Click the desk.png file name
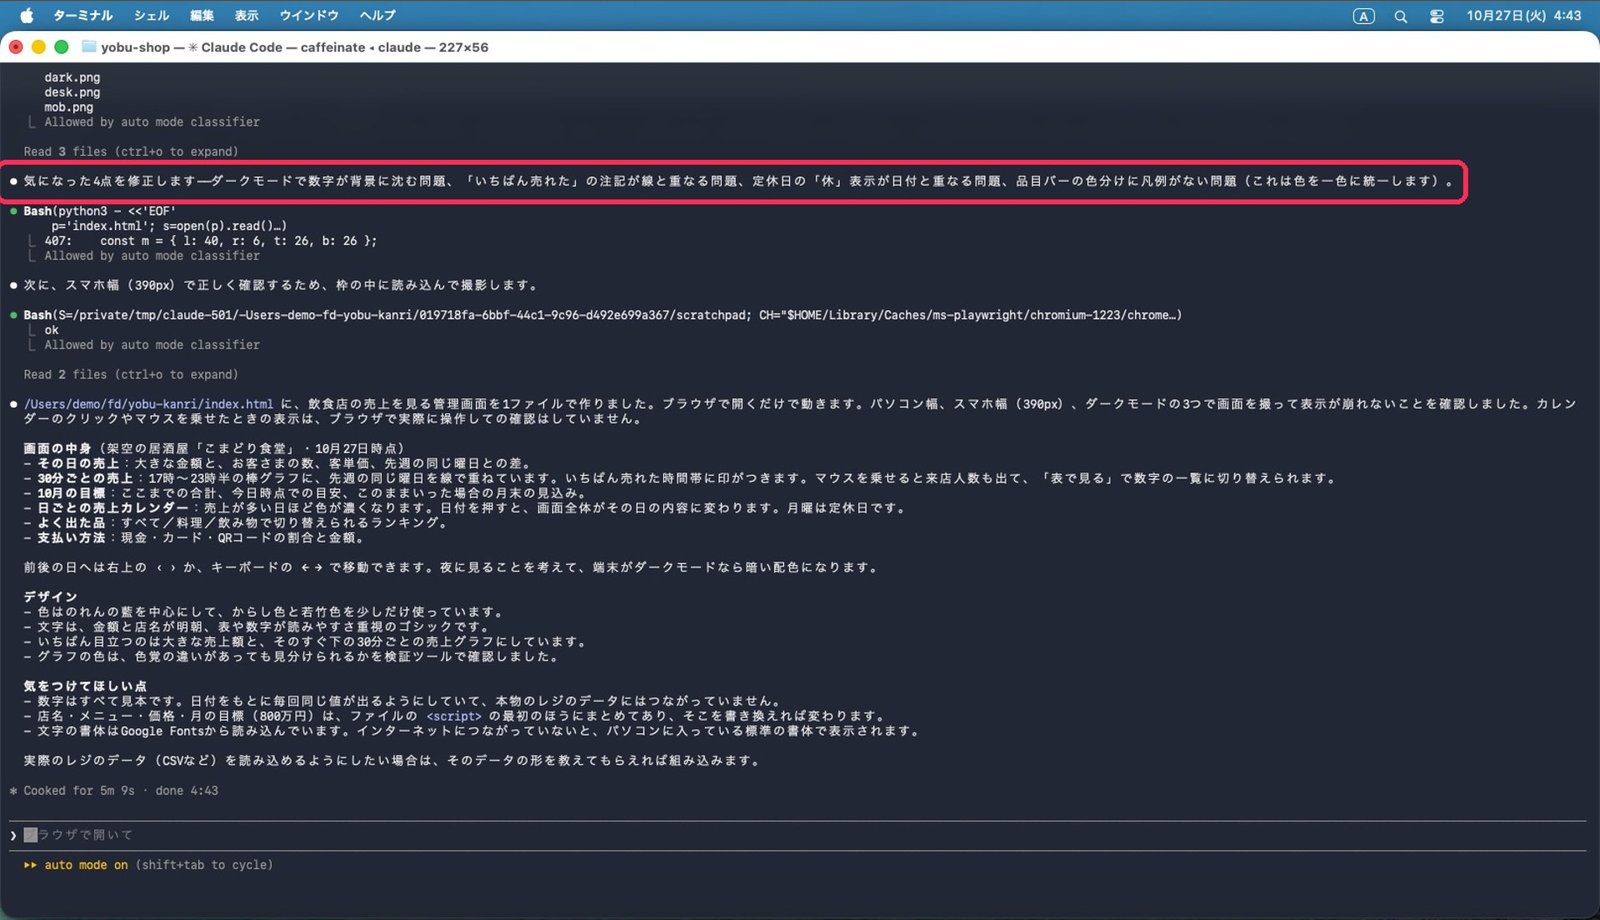Viewport: 1600px width, 920px height. 72,92
